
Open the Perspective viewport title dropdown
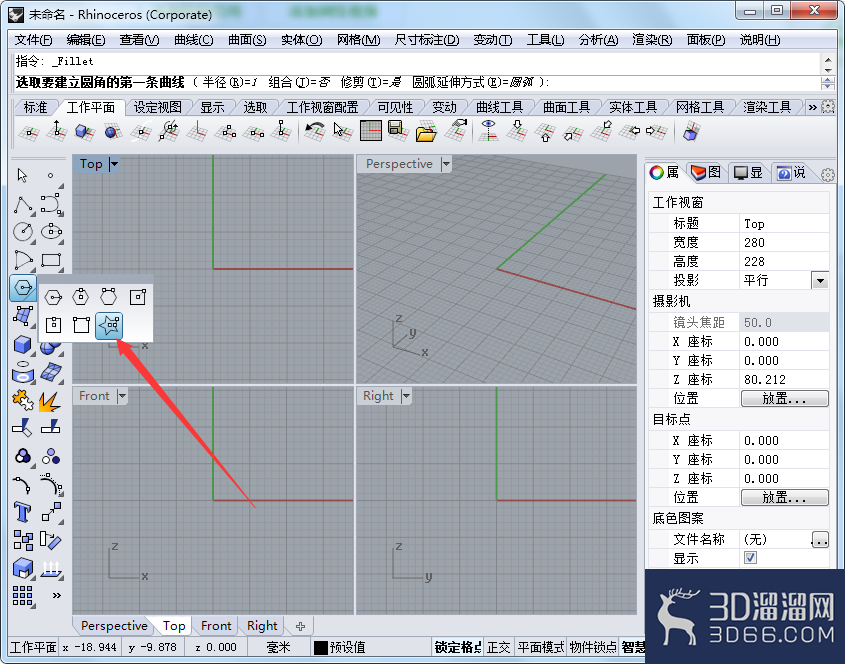tap(446, 164)
